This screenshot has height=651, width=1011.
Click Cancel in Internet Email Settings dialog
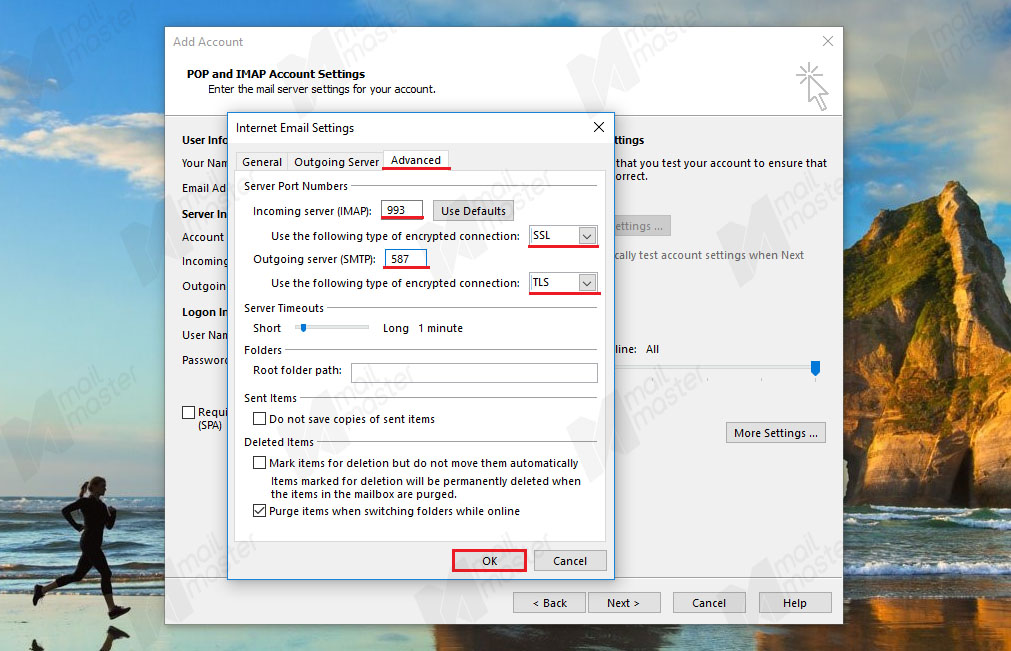click(x=570, y=561)
